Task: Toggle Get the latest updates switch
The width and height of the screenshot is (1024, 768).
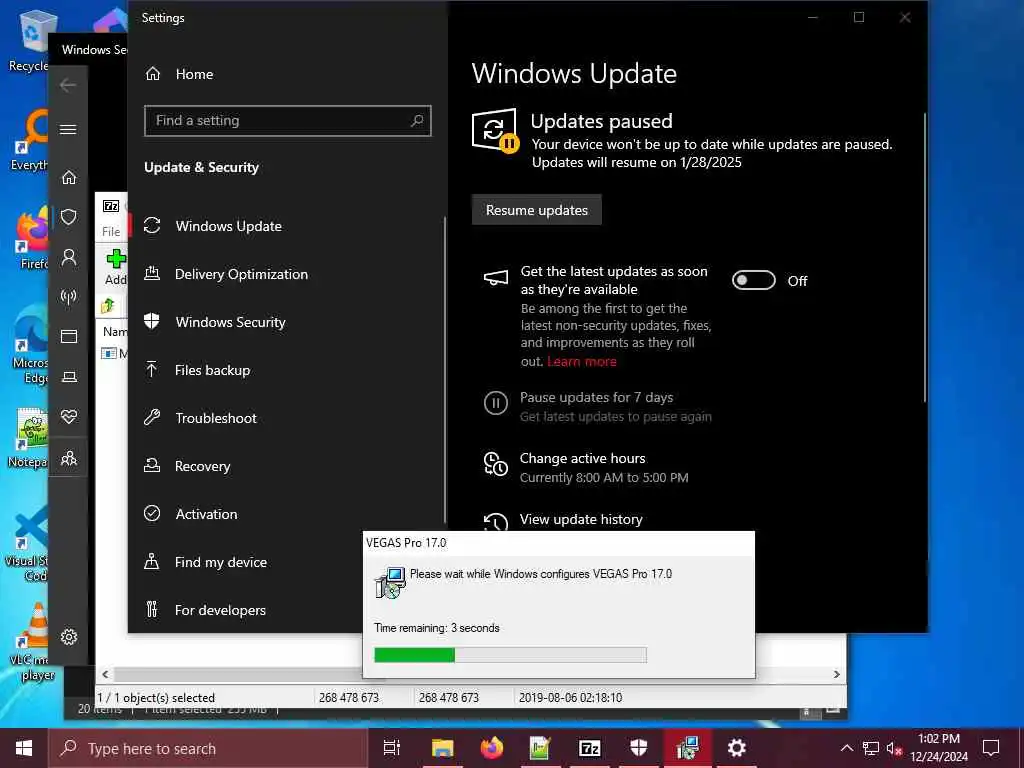Action: pos(754,281)
